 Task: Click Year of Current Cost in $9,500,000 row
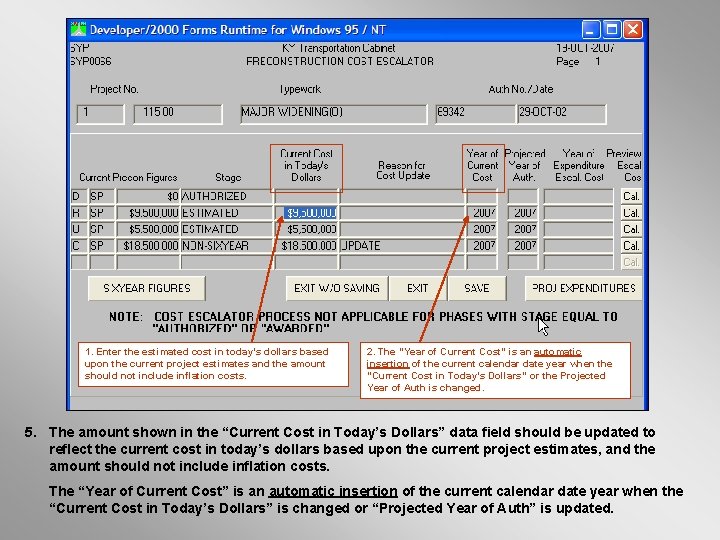[482, 213]
